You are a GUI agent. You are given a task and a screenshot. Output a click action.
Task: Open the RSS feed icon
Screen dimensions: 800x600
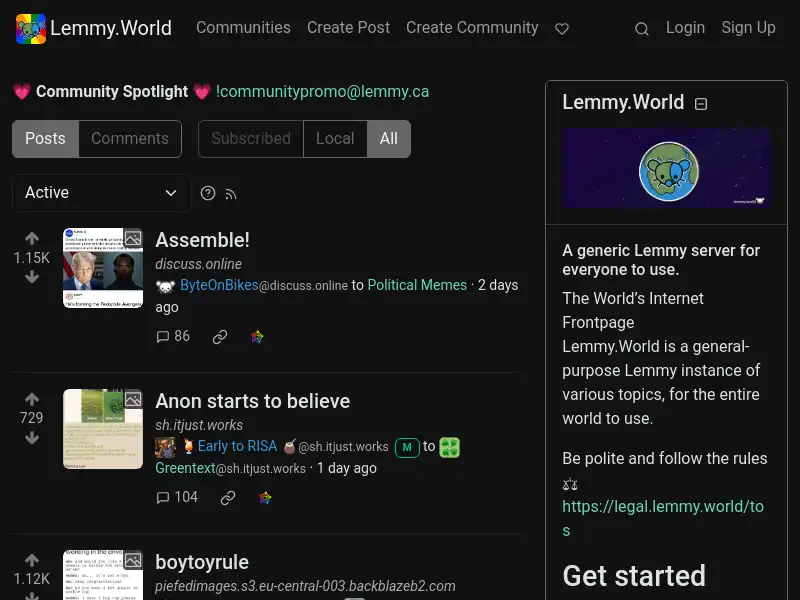click(231, 194)
